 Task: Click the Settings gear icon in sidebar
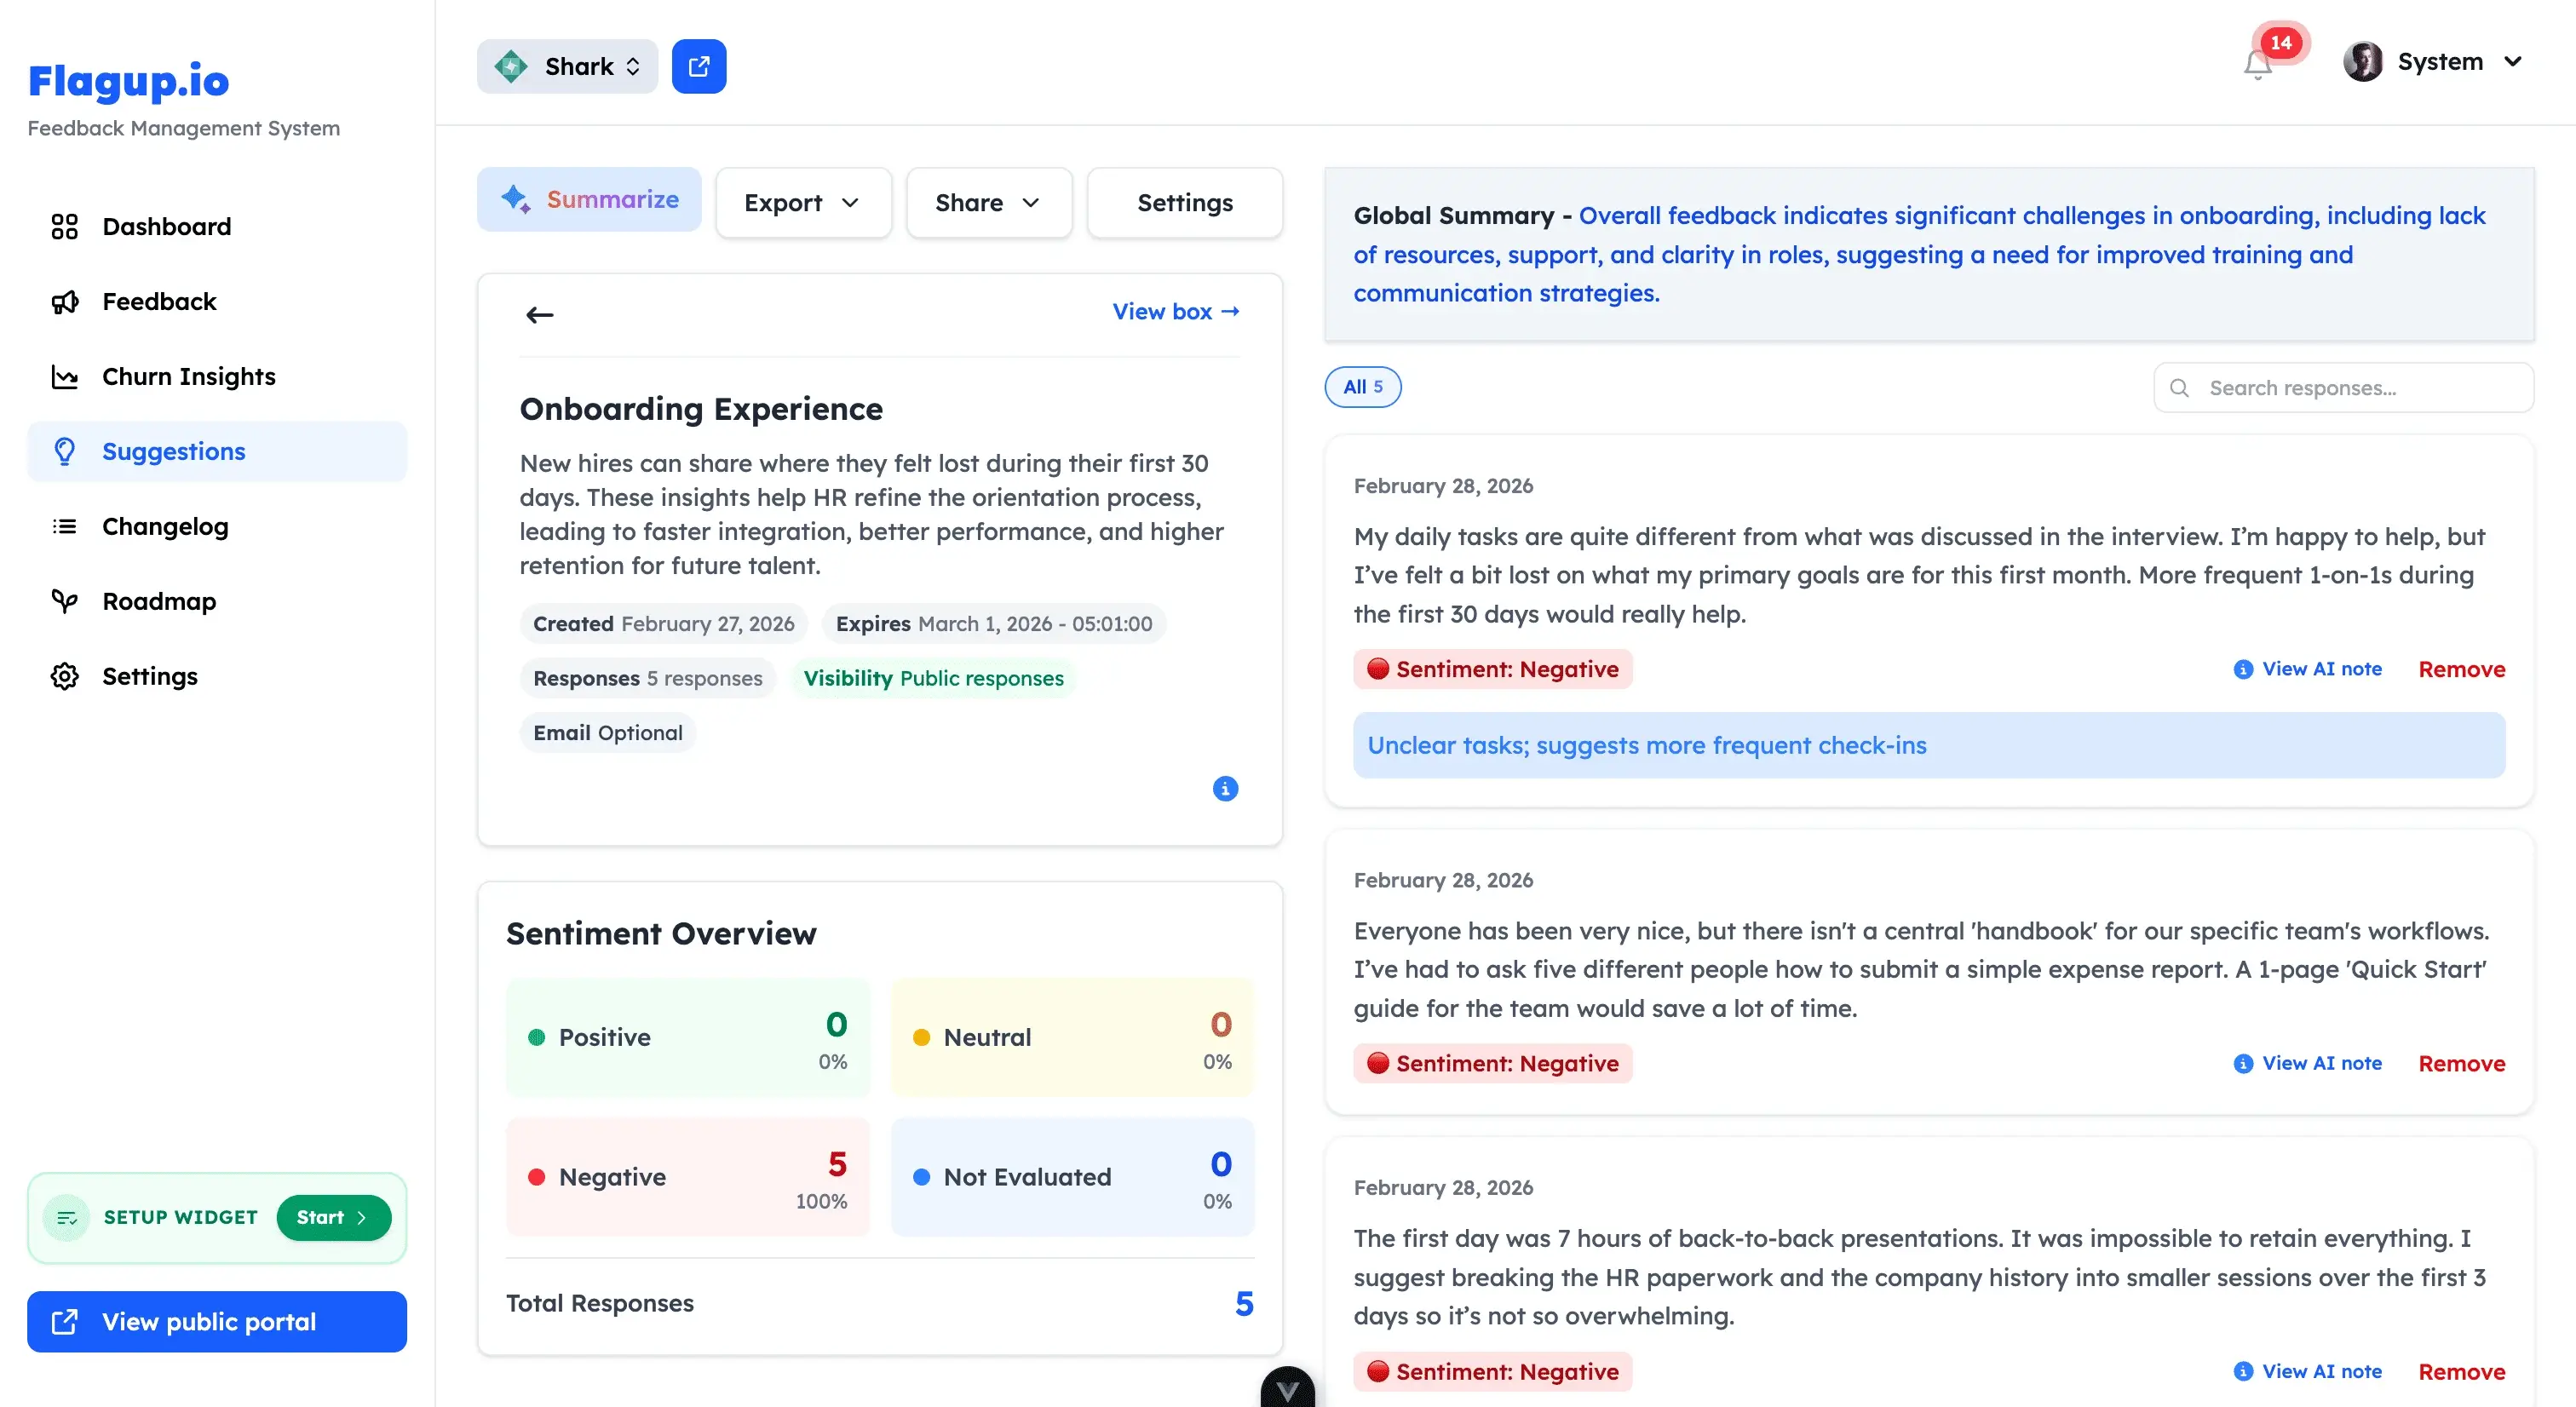[x=64, y=676]
